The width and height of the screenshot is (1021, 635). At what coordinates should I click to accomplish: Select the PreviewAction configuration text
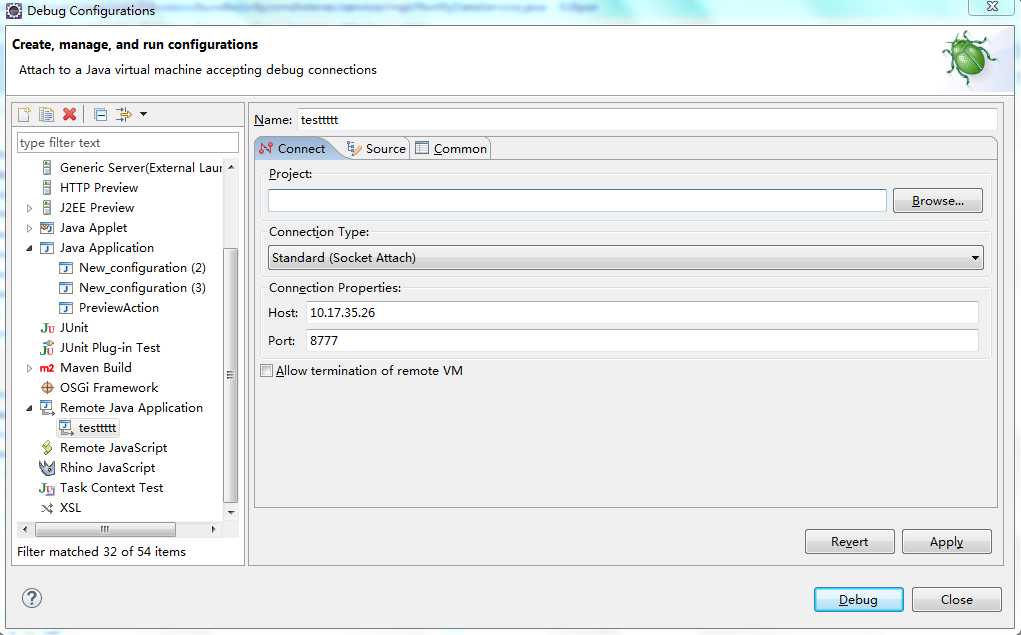(x=119, y=308)
